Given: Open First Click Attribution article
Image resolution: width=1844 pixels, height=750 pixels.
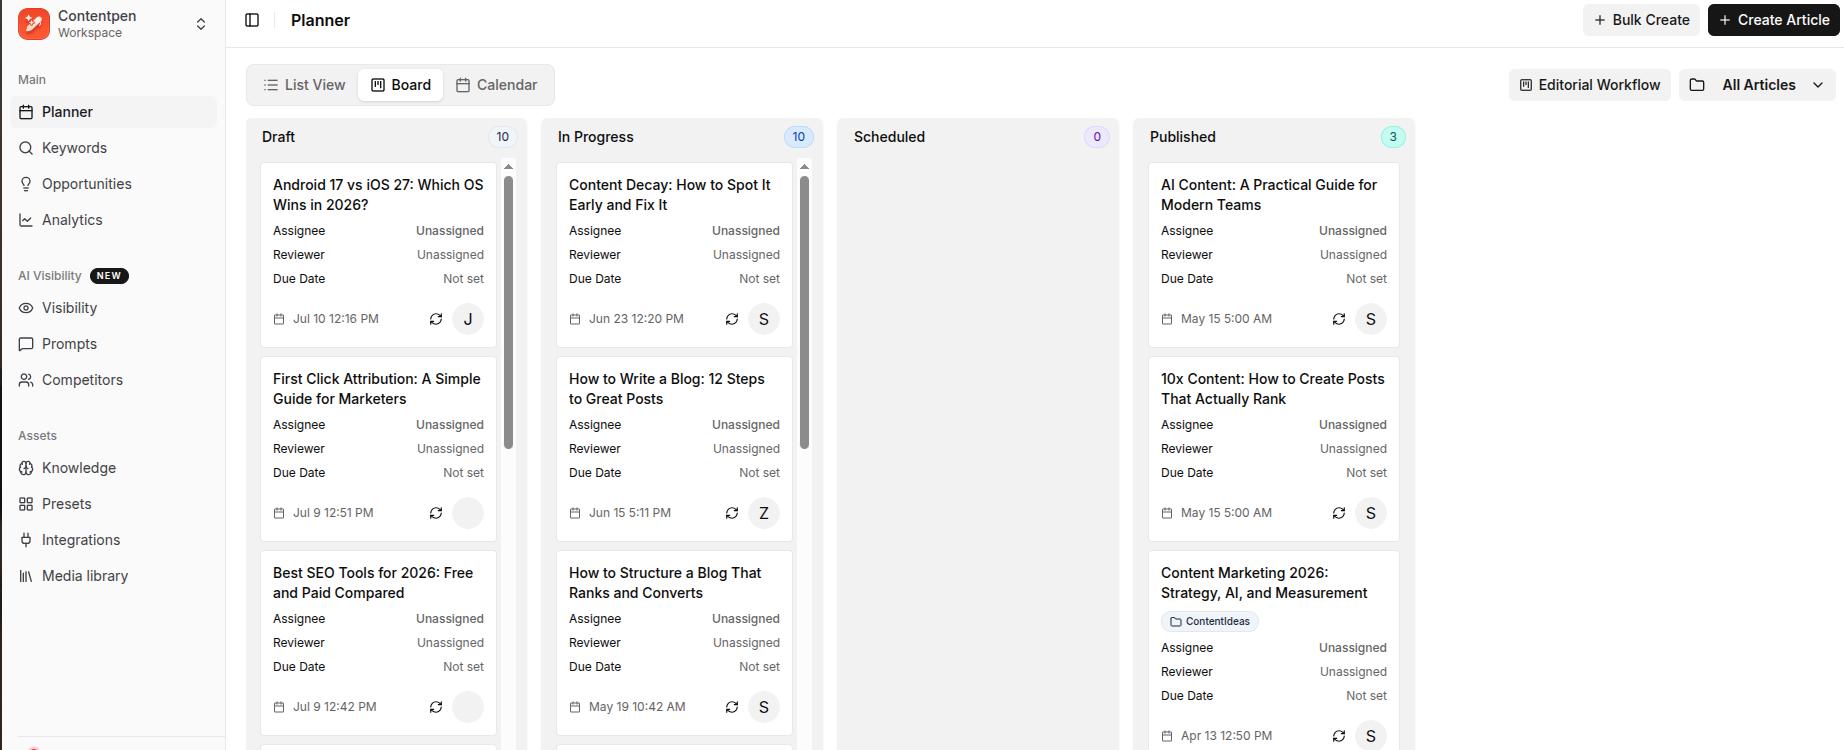Looking at the screenshot, I should 377,389.
